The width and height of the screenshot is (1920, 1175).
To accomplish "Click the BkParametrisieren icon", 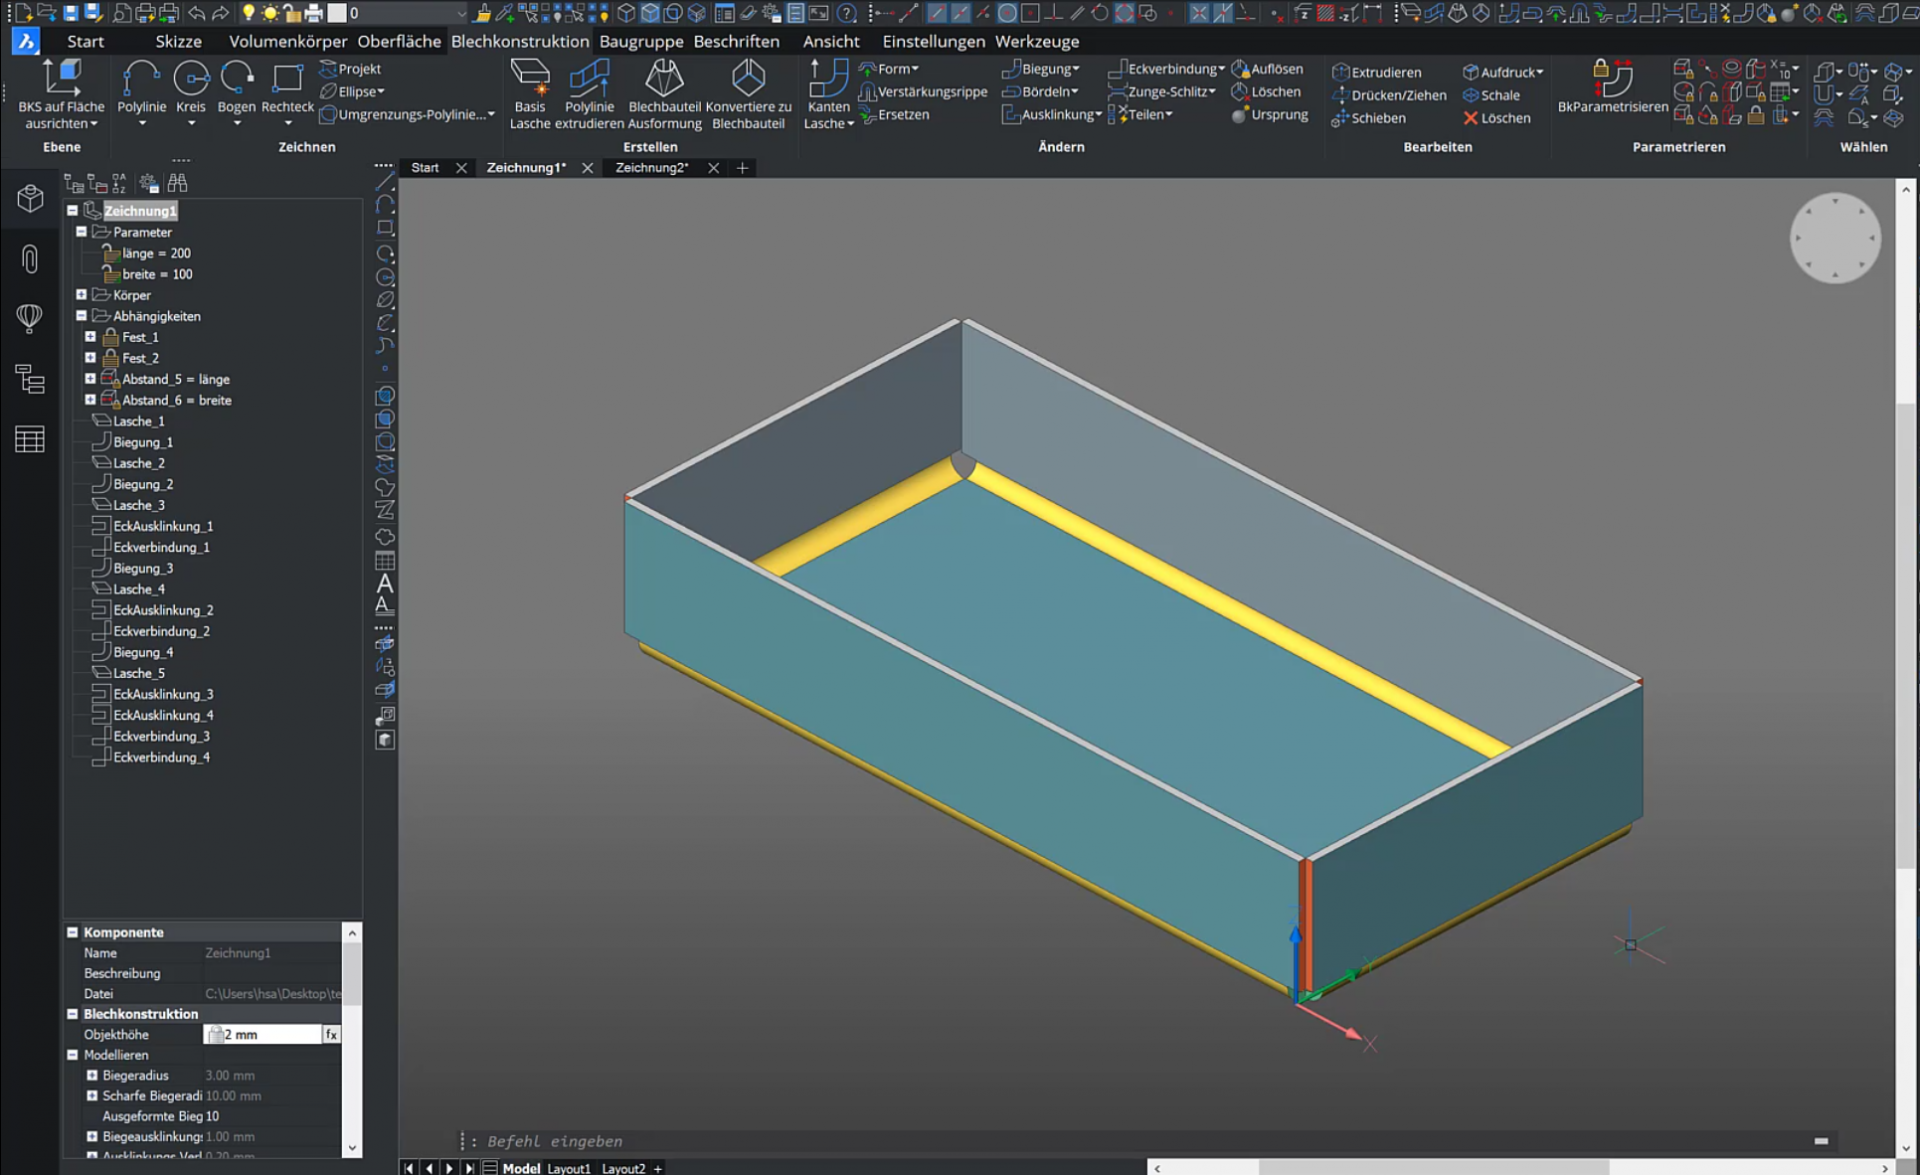I will (1612, 86).
